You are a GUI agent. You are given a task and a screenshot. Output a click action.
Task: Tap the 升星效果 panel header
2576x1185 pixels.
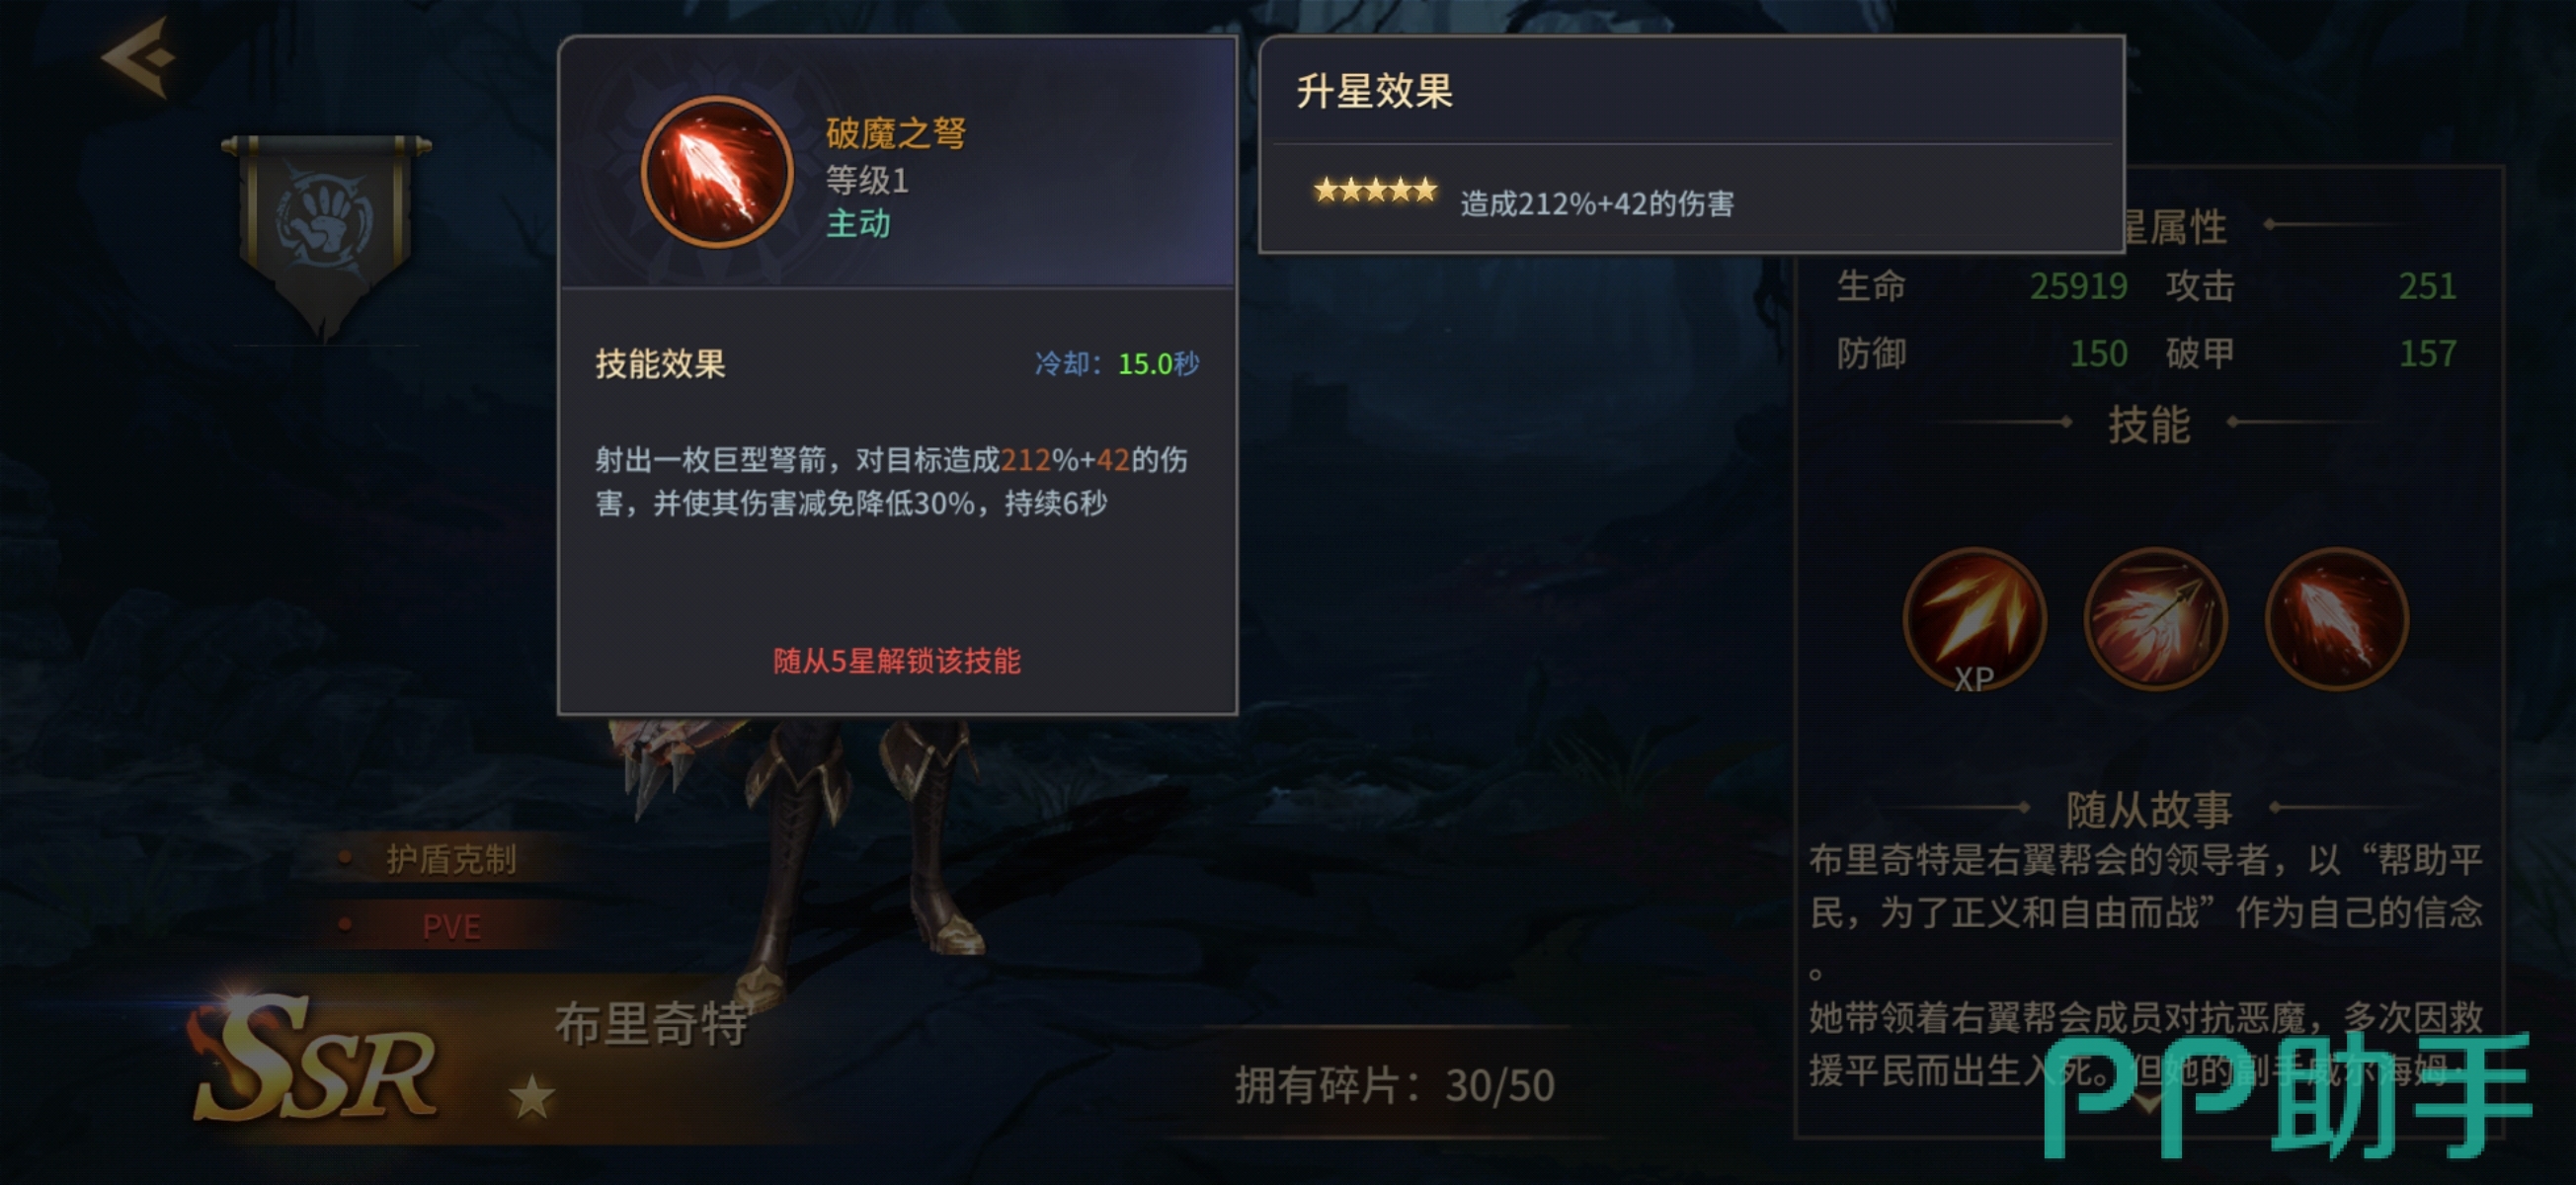click(x=1374, y=92)
